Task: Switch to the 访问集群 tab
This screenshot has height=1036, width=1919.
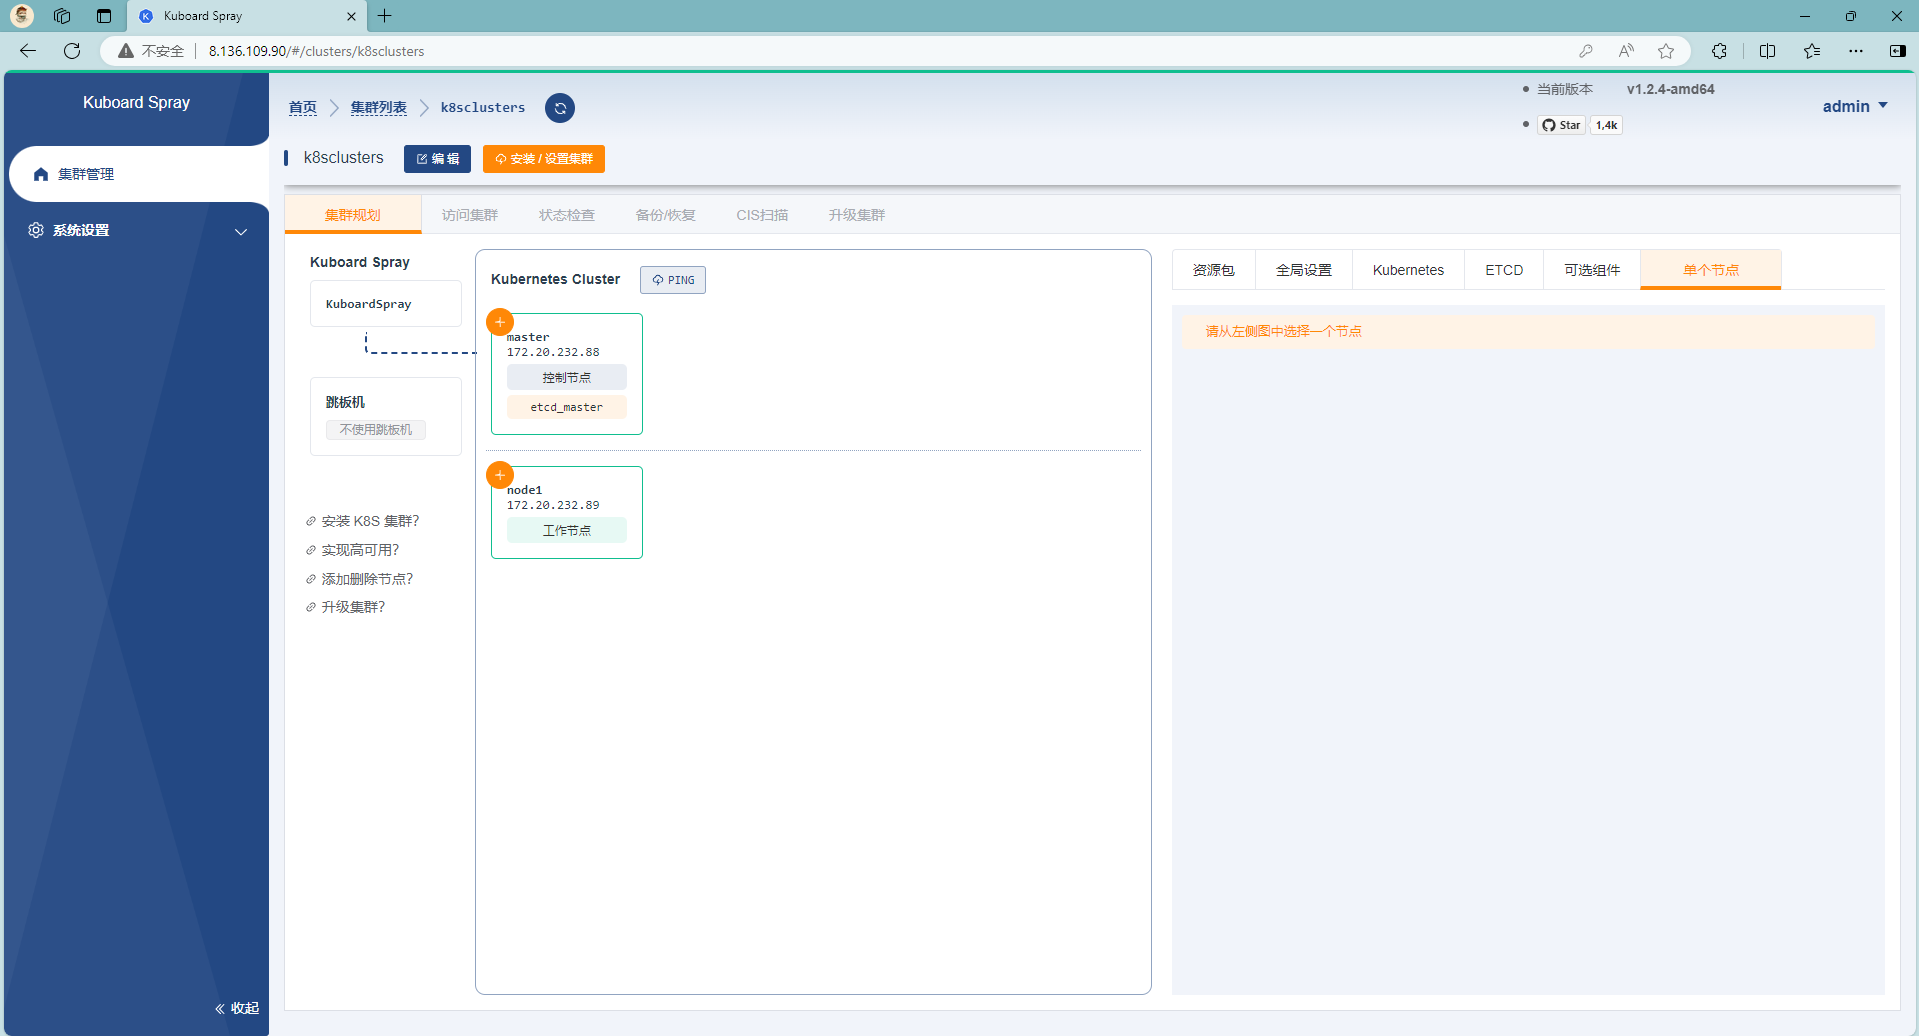Action: click(469, 215)
